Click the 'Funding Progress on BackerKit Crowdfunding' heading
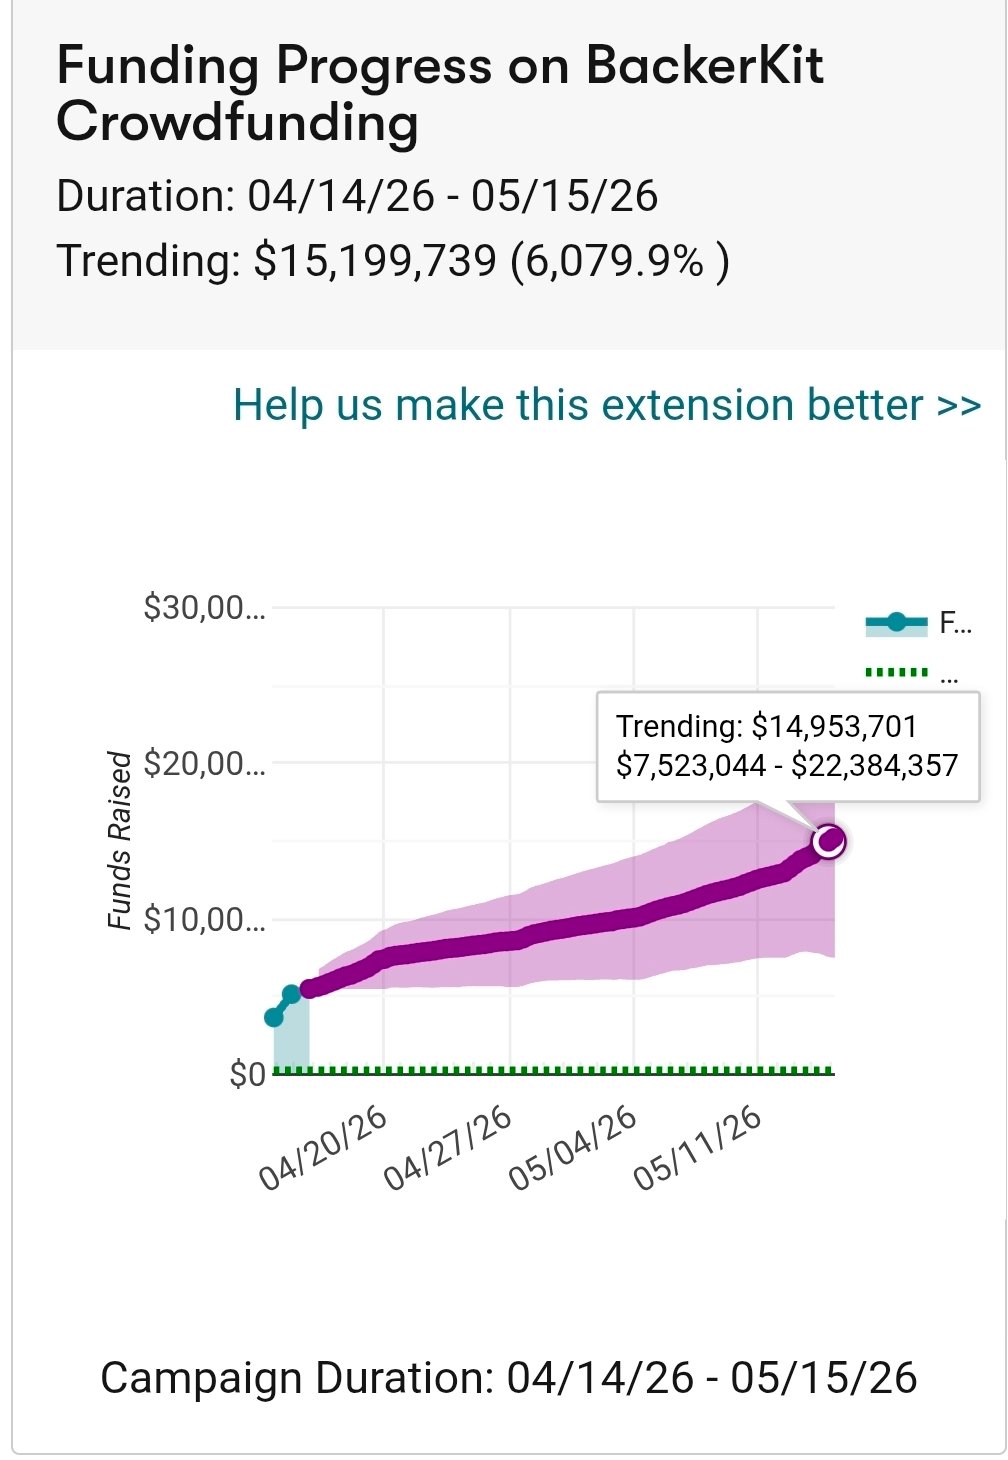Viewport: 1008px width, 1460px height. pyautogui.click(x=440, y=94)
